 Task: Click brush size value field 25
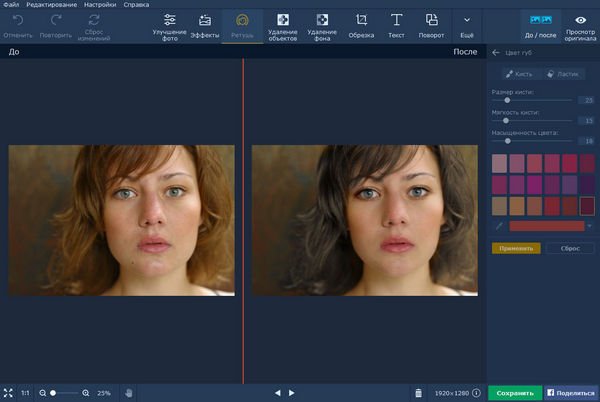pos(586,100)
